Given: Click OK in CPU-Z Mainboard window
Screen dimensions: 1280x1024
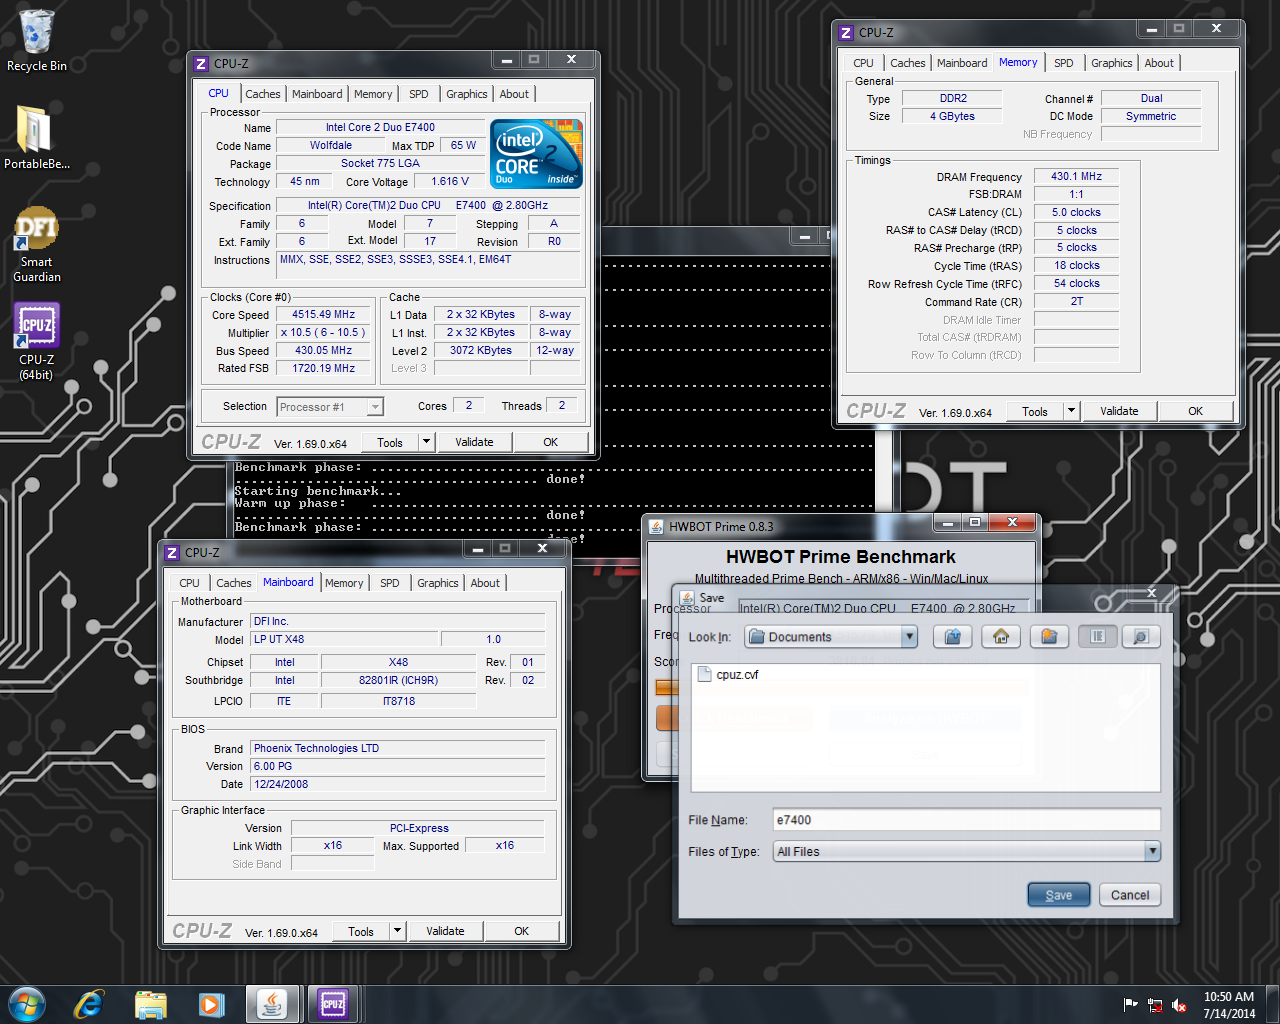Looking at the screenshot, I should tap(521, 931).
